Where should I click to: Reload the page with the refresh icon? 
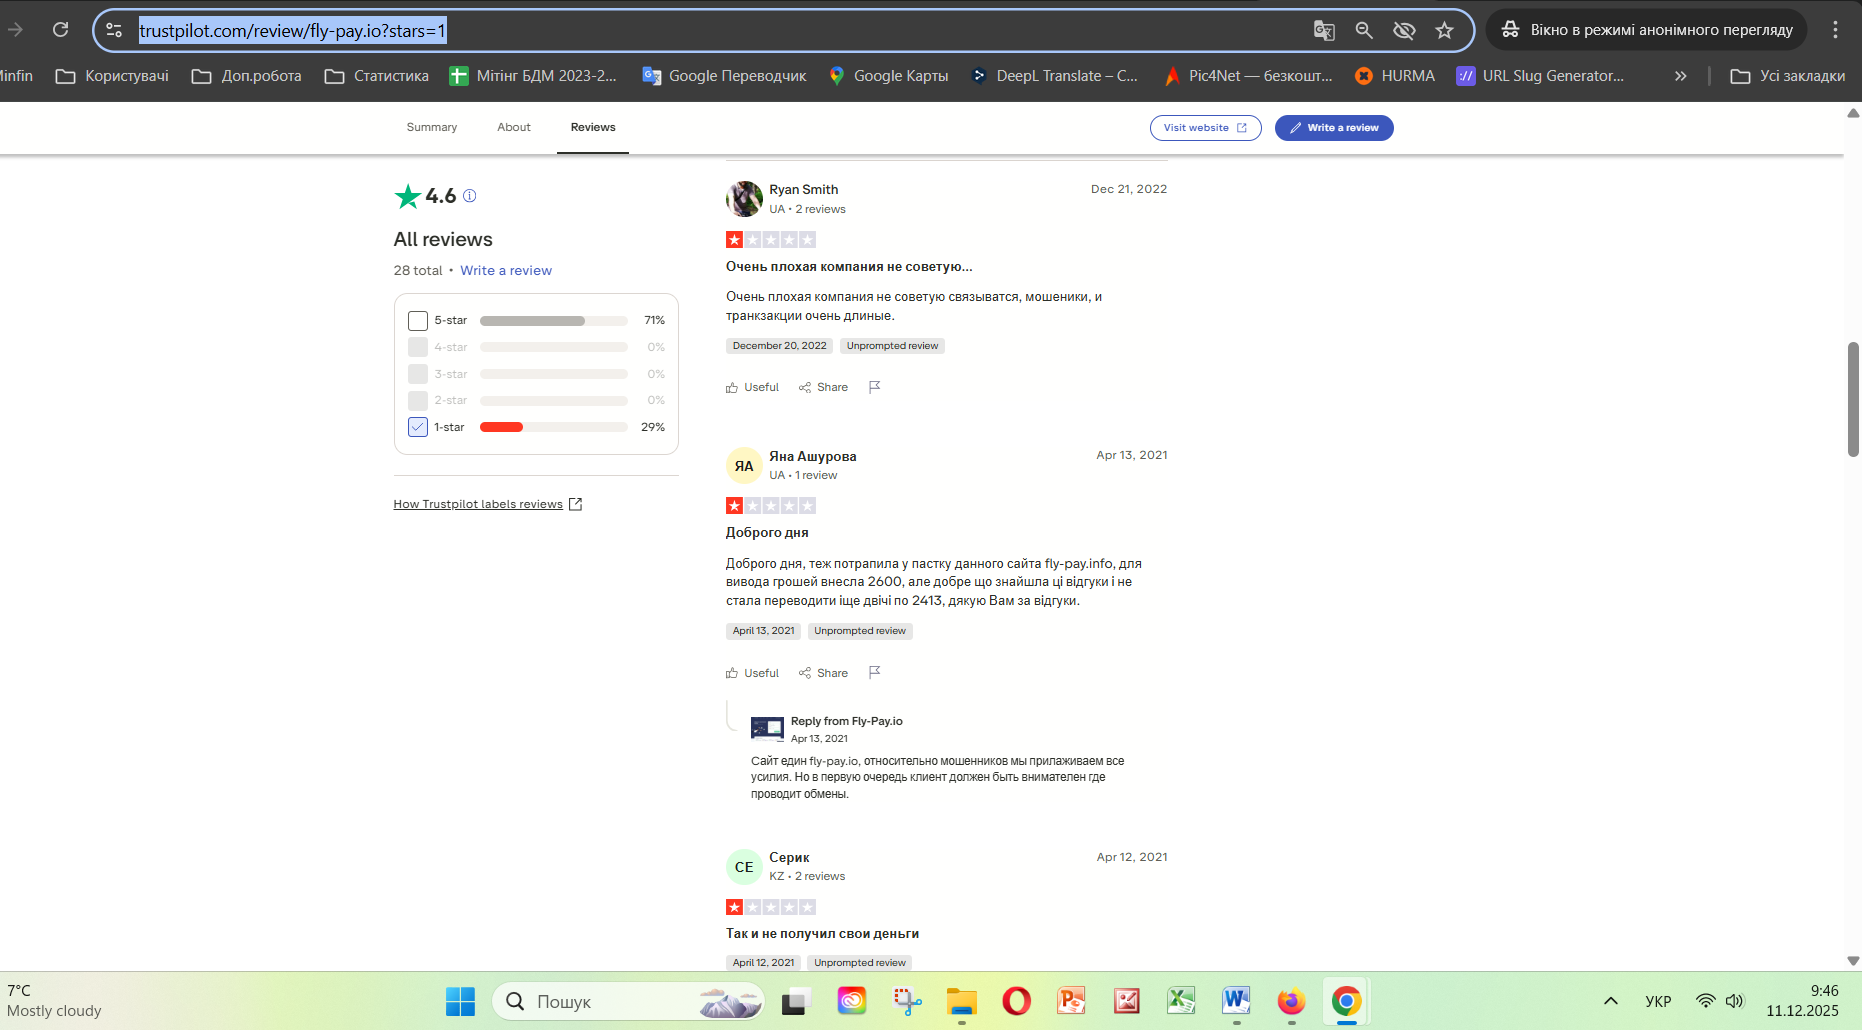[61, 30]
